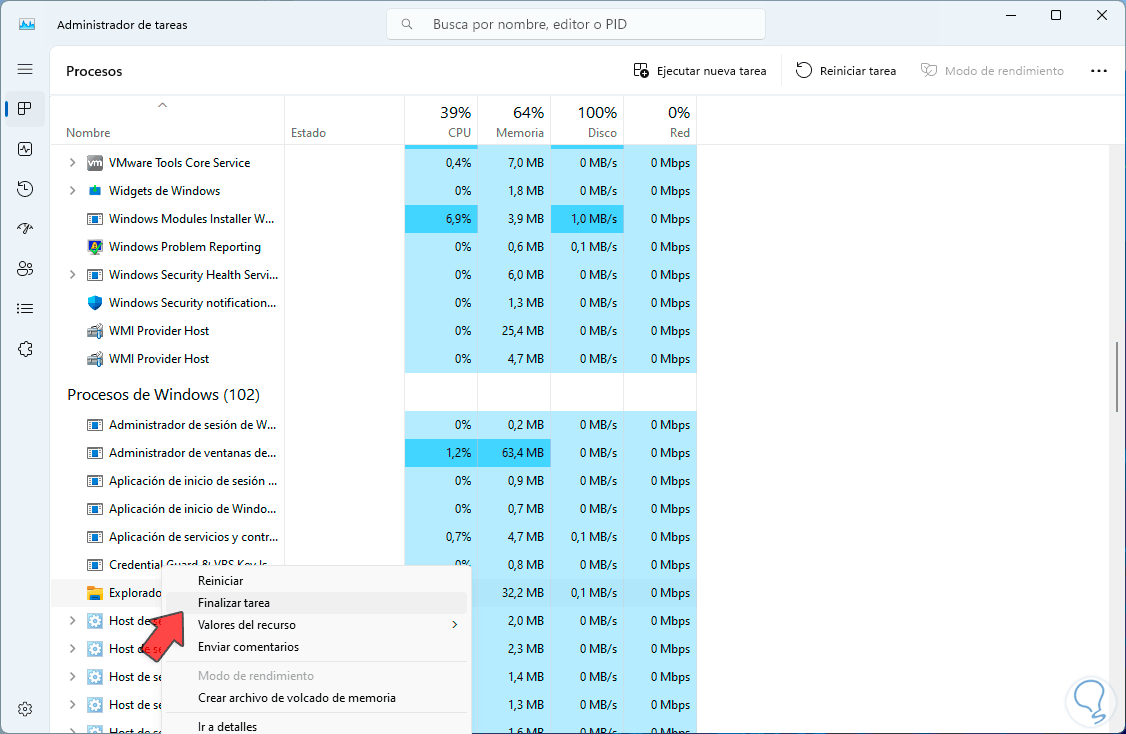Open the Performance page in sidebar
This screenshot has width=1126, height=734.
click(25, 149)
